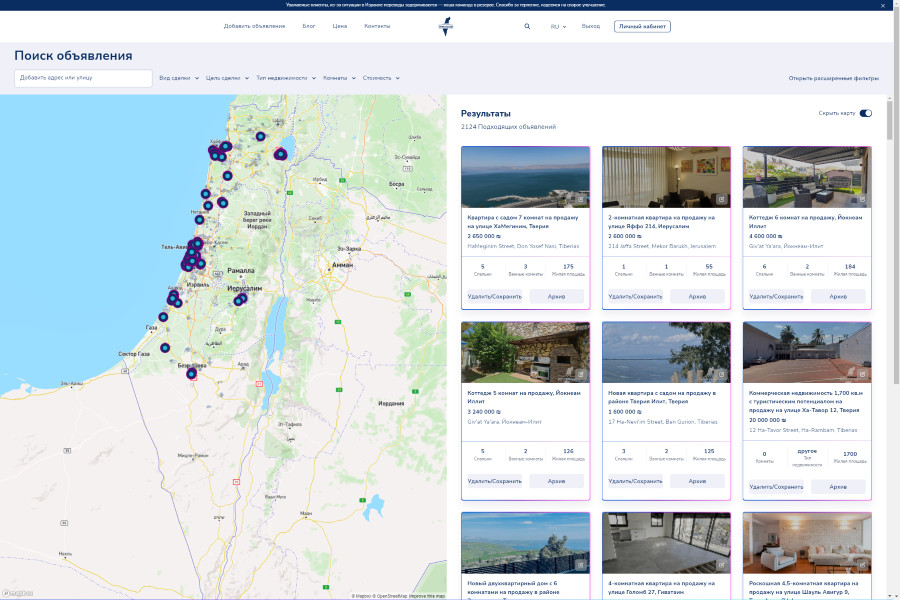
Task: Expand the 'Стоимость' price filter
Action: point(381,77)
